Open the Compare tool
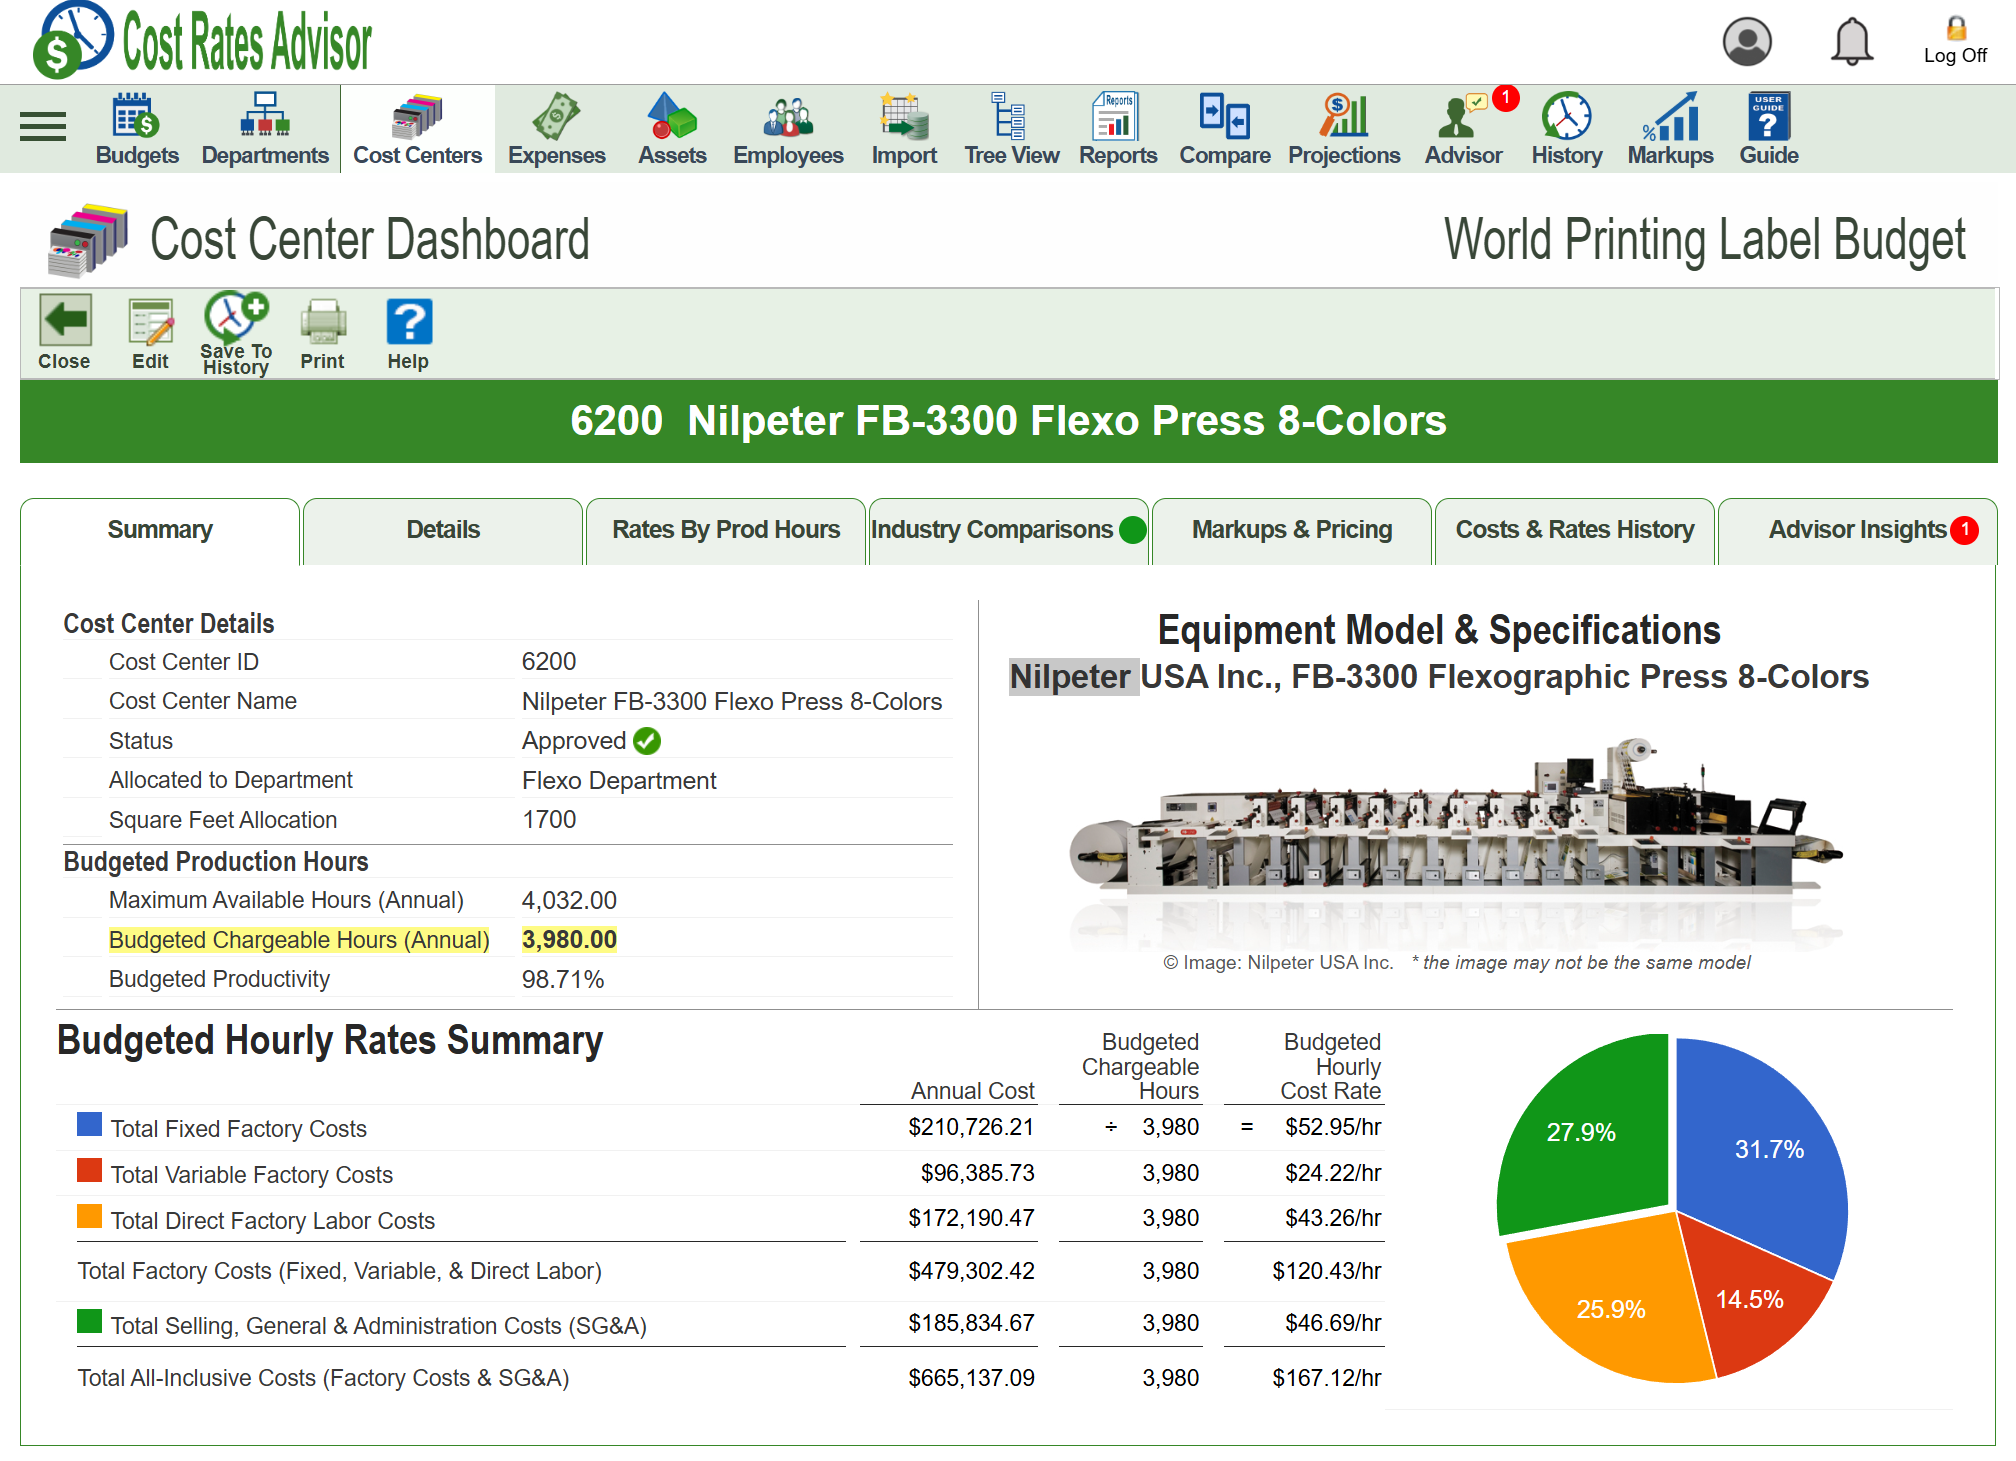The image size is (2016, 1461). click(x=1224, y=130)
